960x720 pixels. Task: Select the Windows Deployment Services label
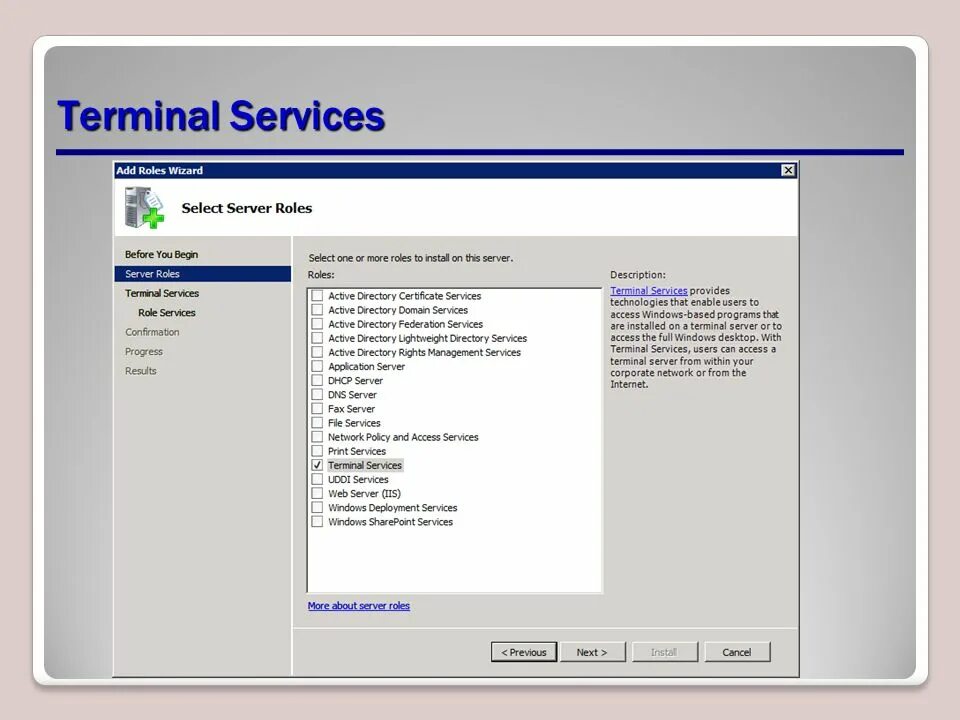click(392, 508)
